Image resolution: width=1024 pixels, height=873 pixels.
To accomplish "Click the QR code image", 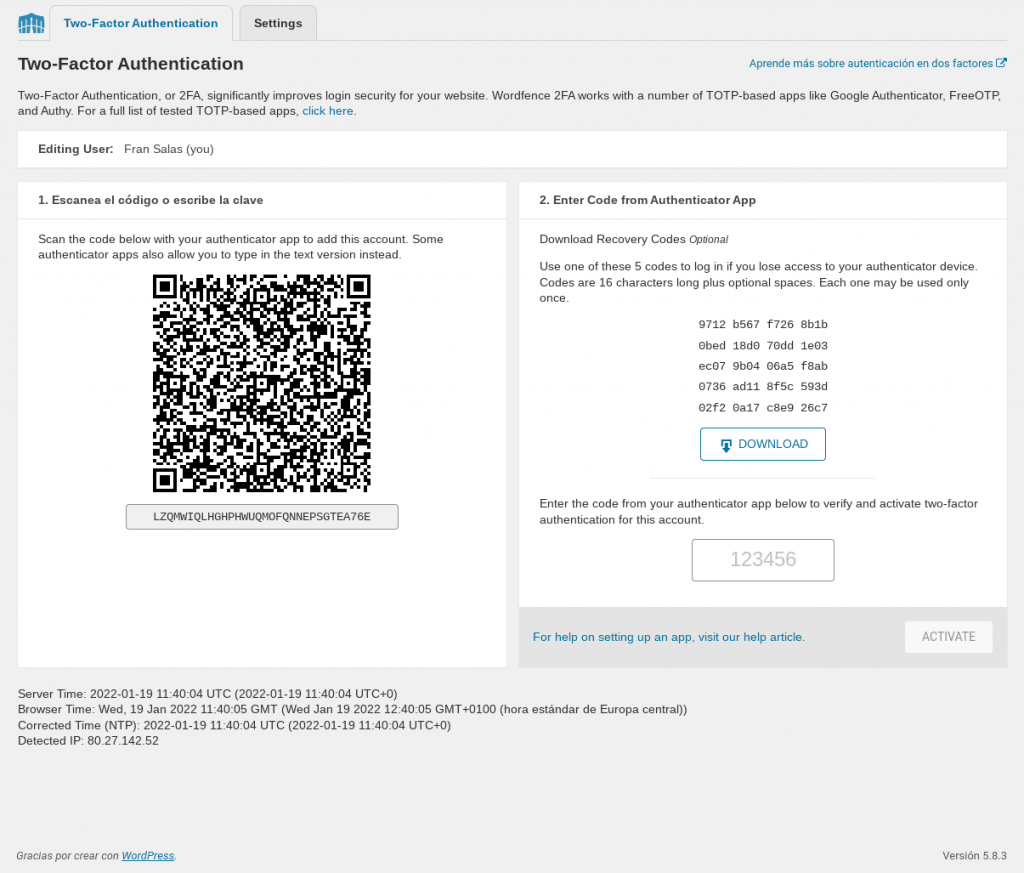I will (x=262, y=383).
